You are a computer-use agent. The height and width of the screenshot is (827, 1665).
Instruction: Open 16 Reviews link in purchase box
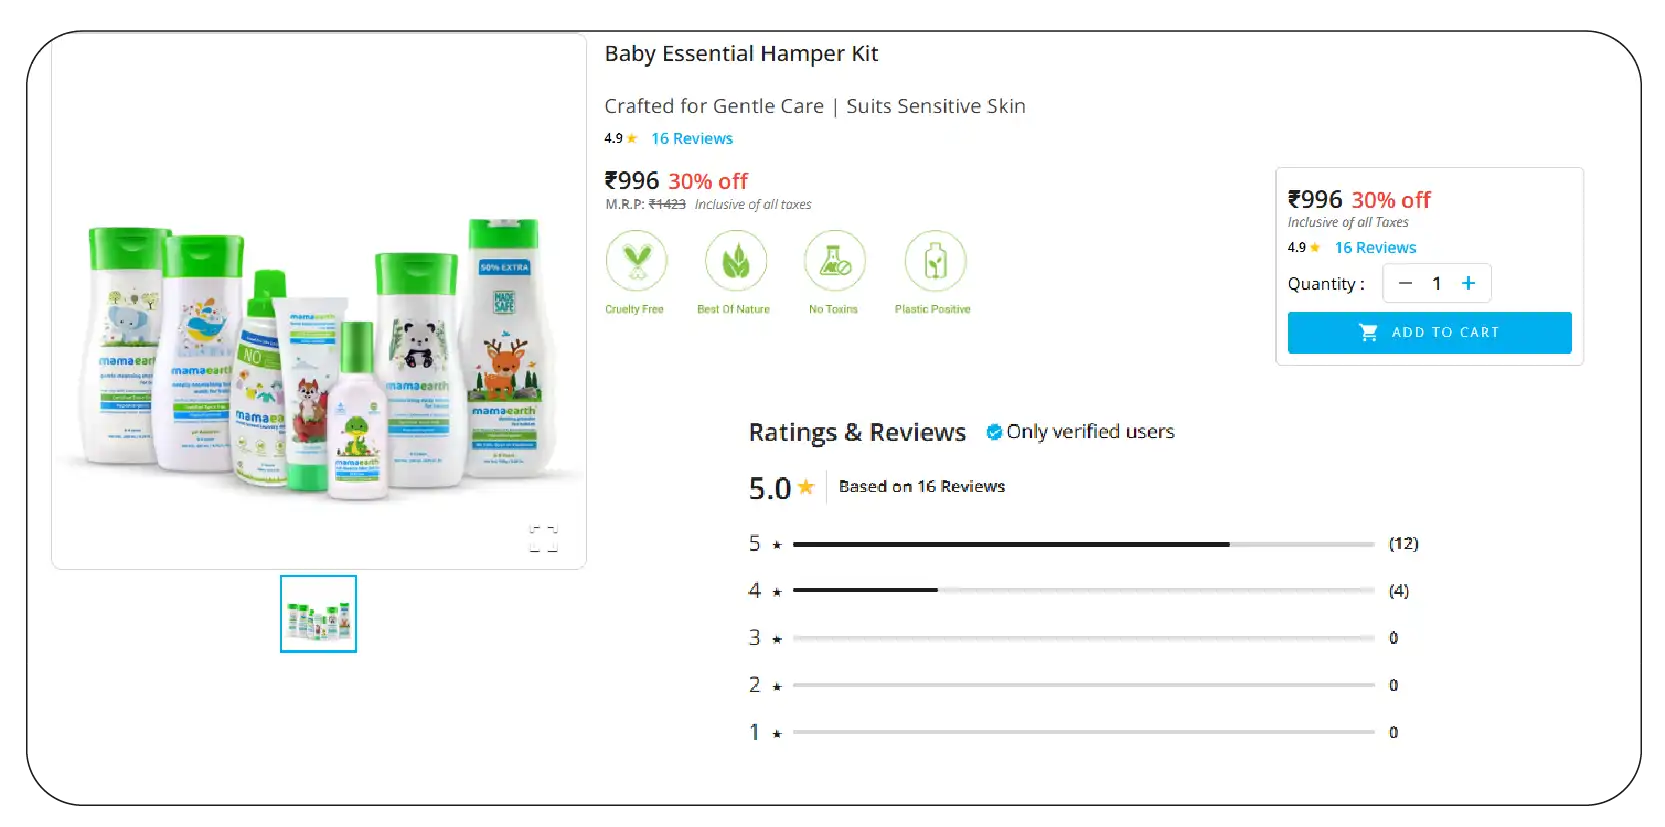click(x=1375, y=248)
